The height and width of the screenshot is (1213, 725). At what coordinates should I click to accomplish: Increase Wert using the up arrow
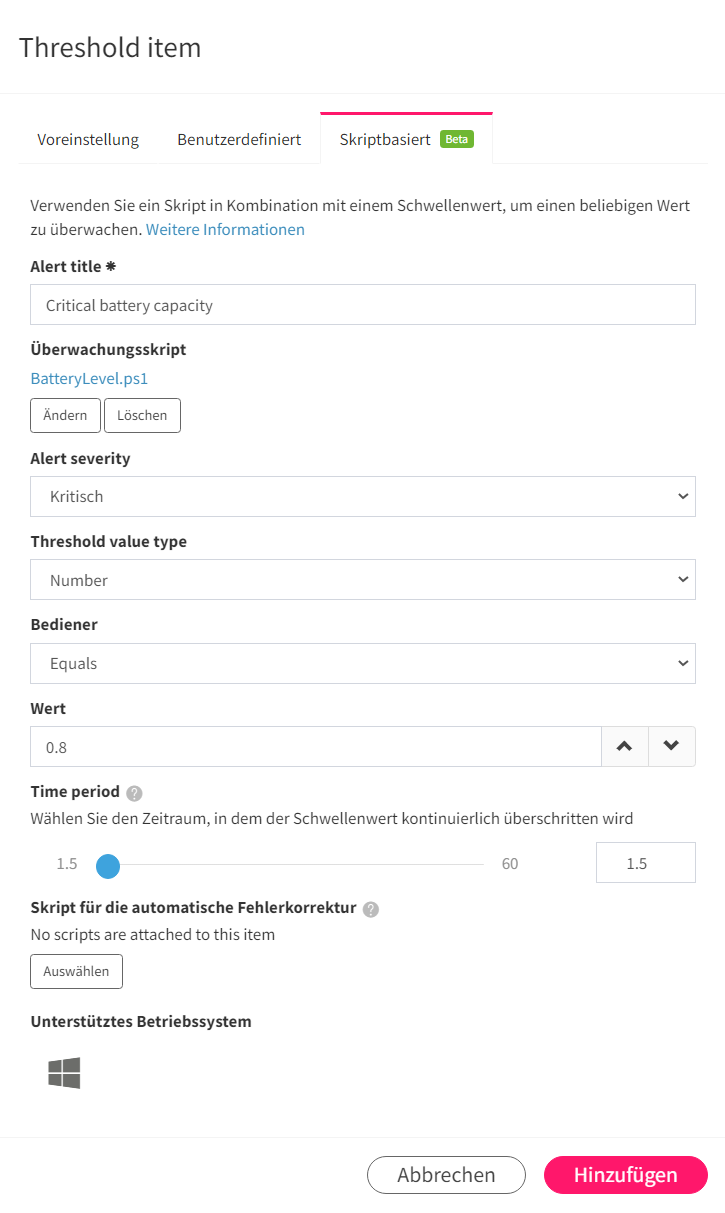point(625,746)
